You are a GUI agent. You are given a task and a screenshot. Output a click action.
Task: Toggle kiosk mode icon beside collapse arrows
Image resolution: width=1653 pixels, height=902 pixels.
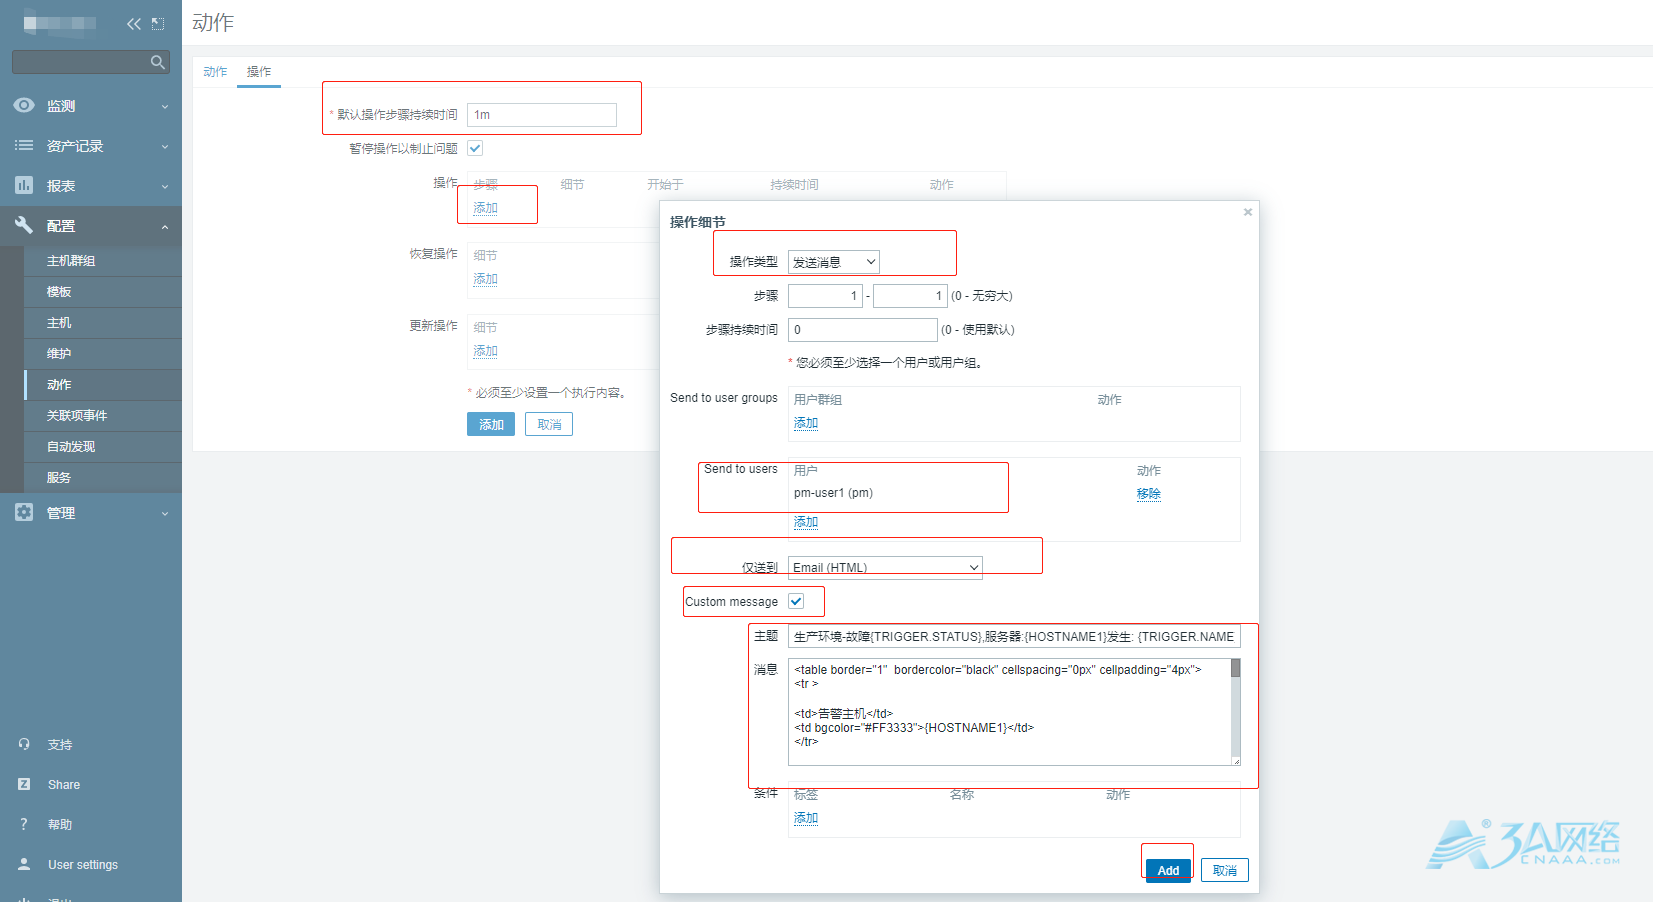(158, 23)
